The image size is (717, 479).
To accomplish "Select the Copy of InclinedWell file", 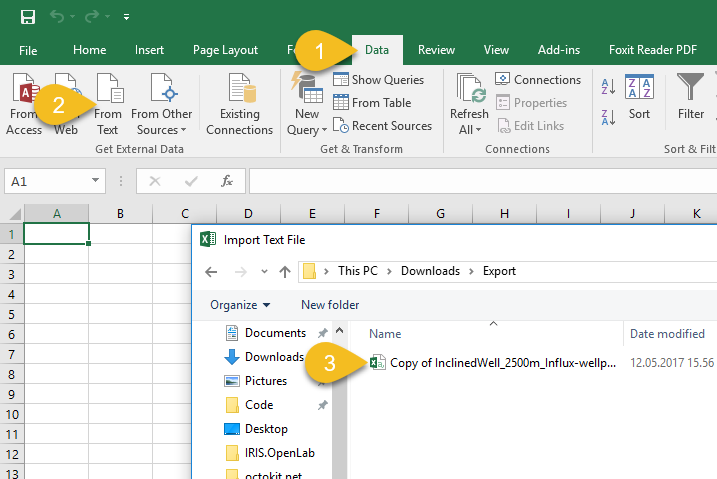I will point(493,363).
